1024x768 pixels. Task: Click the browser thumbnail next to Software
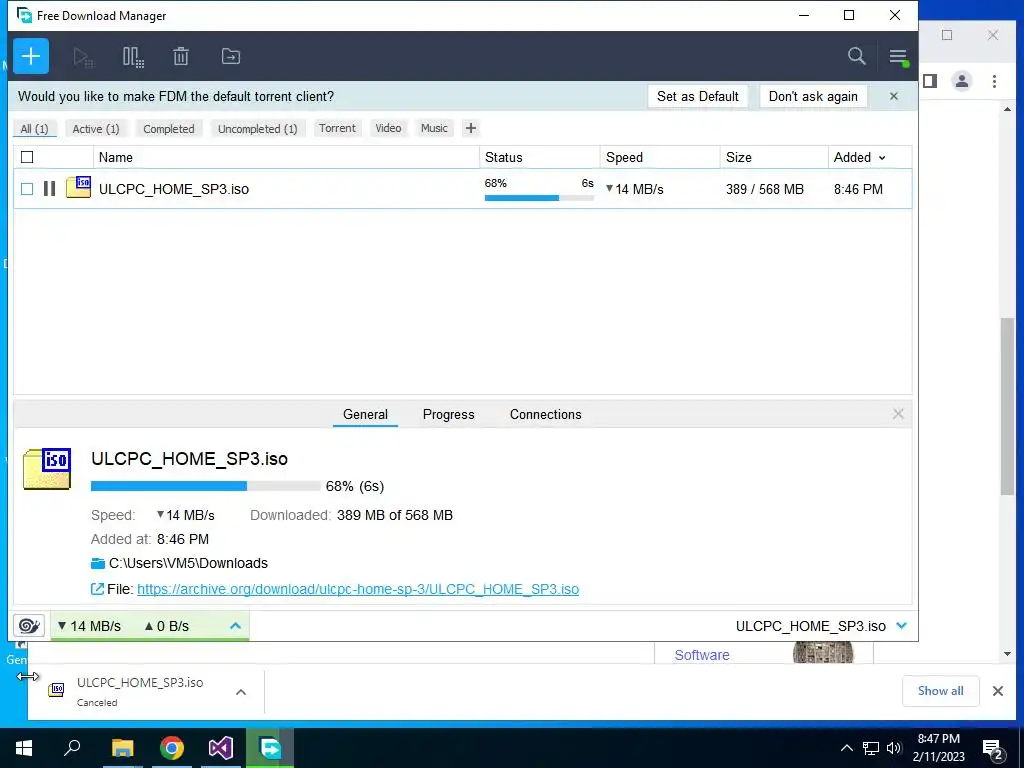pyautogui.click(x=823, y=652)
